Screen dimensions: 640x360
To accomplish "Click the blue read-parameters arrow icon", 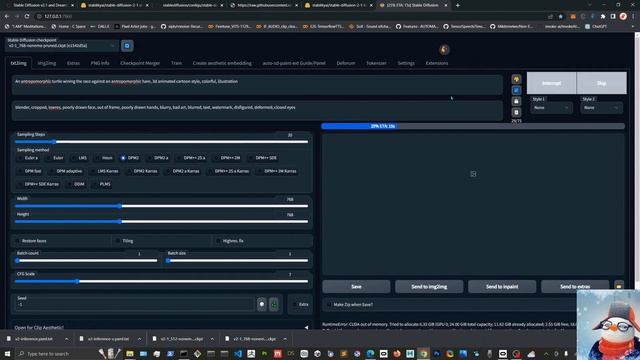I will click(x=516, y=90).
